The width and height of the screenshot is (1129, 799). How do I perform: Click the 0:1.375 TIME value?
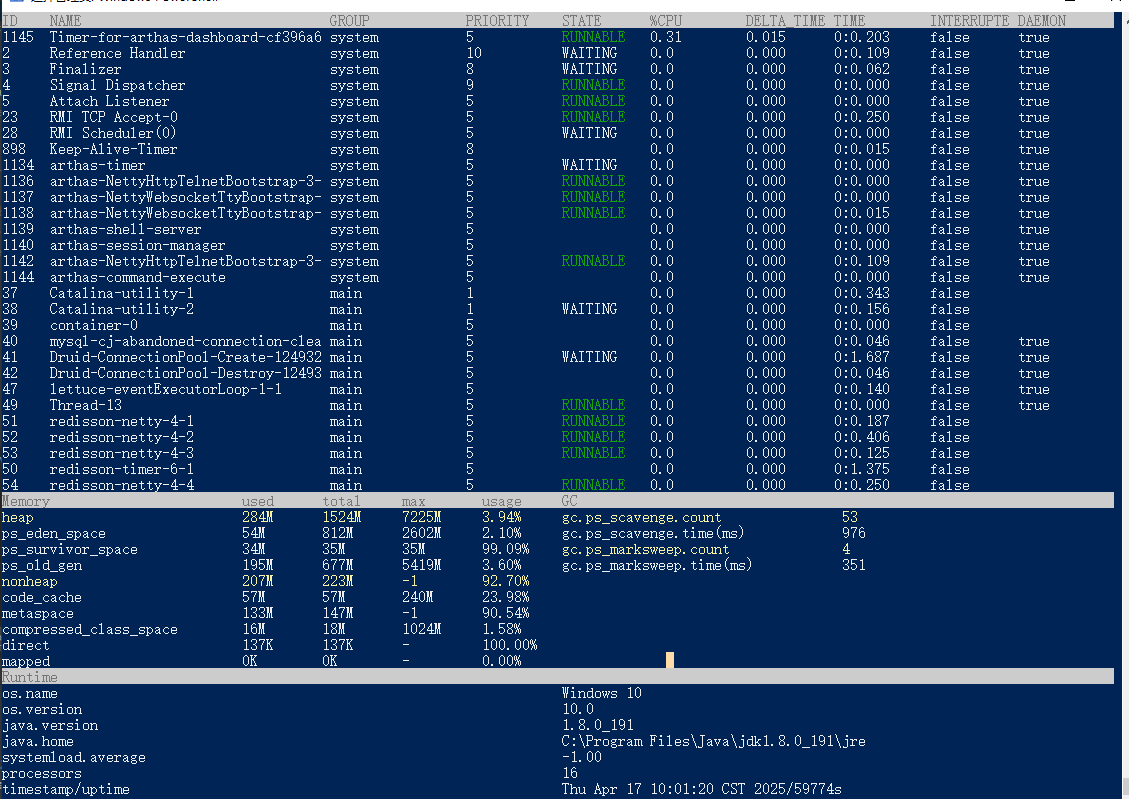click(x=862, y=469)
